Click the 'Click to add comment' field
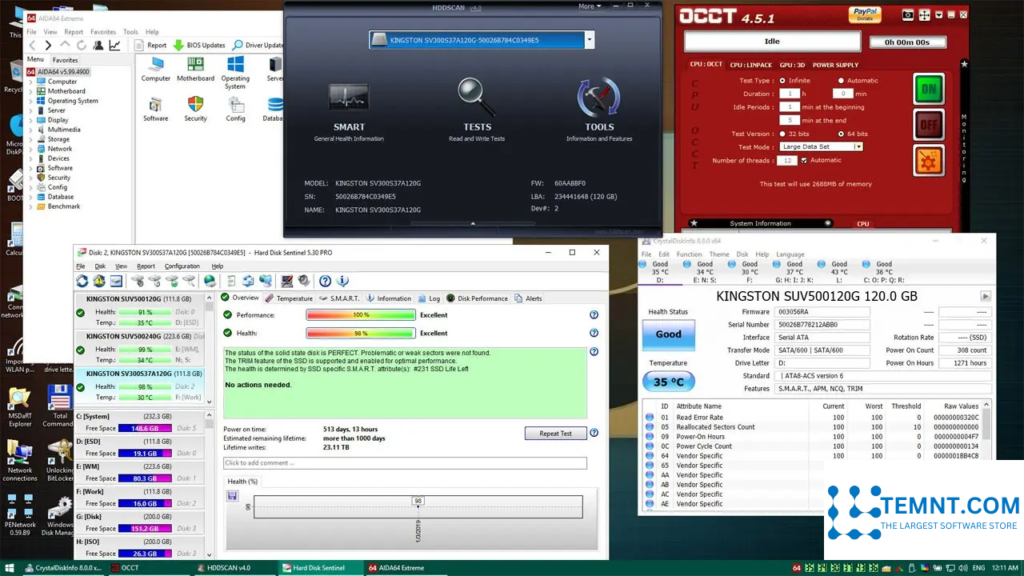 (405, 463)
